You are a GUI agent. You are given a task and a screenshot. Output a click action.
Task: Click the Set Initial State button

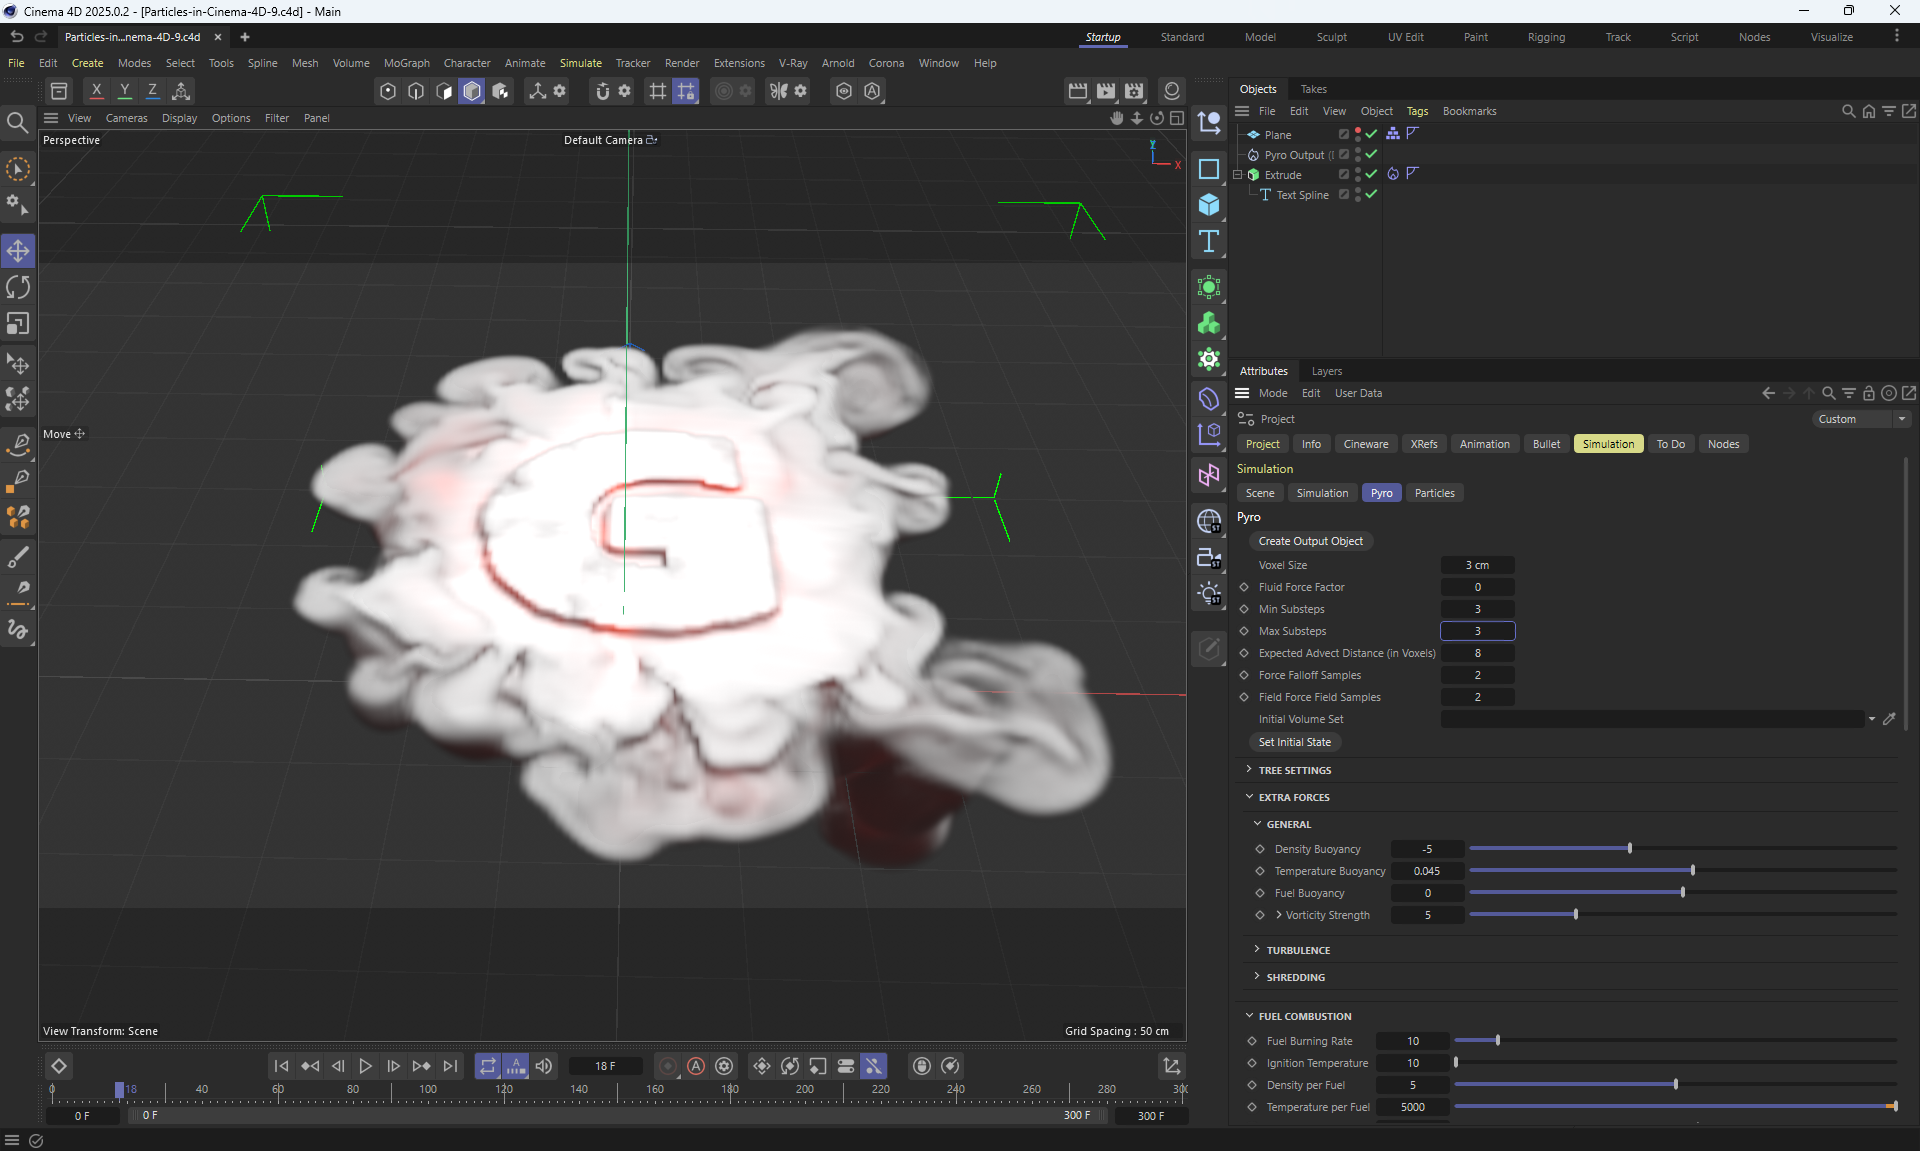(1294, 742)
